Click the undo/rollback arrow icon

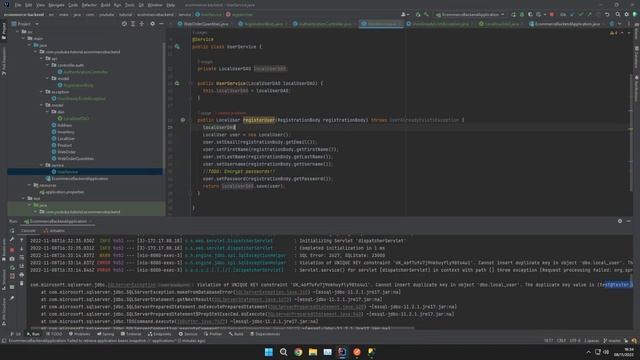tap(607, 14)
